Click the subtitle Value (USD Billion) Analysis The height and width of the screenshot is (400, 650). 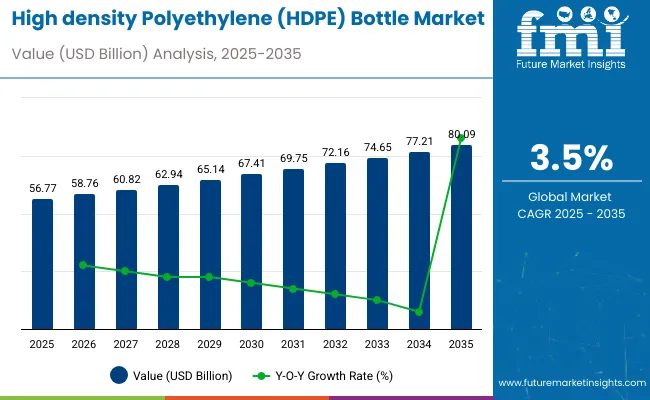point(156,54)
